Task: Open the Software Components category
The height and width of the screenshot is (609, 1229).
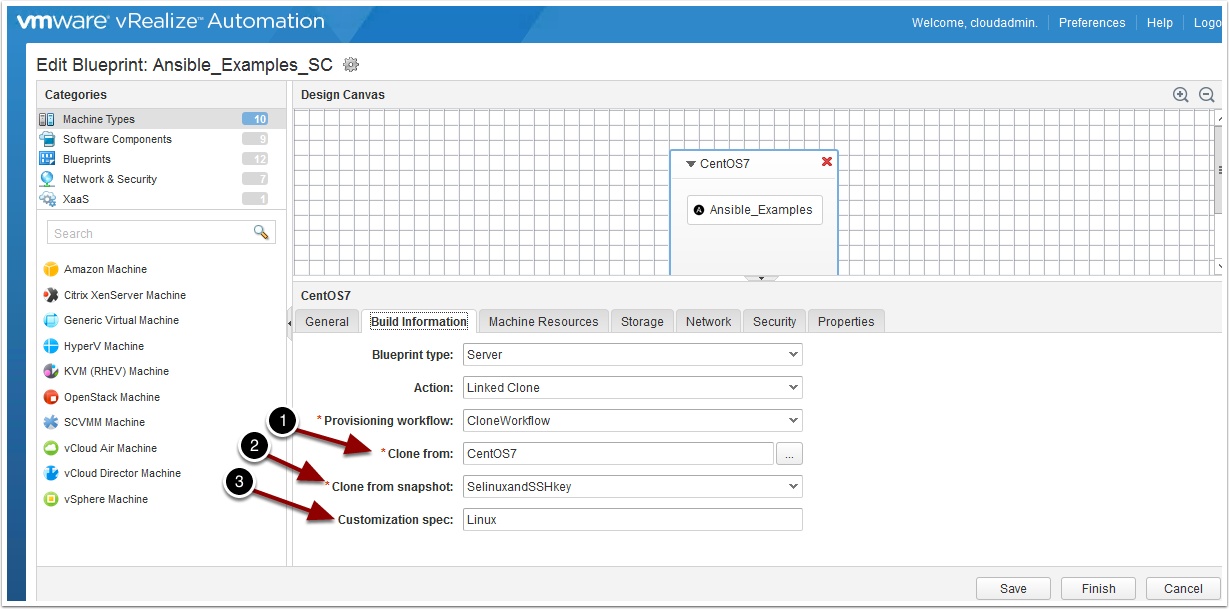Action: tap(161, 139)
